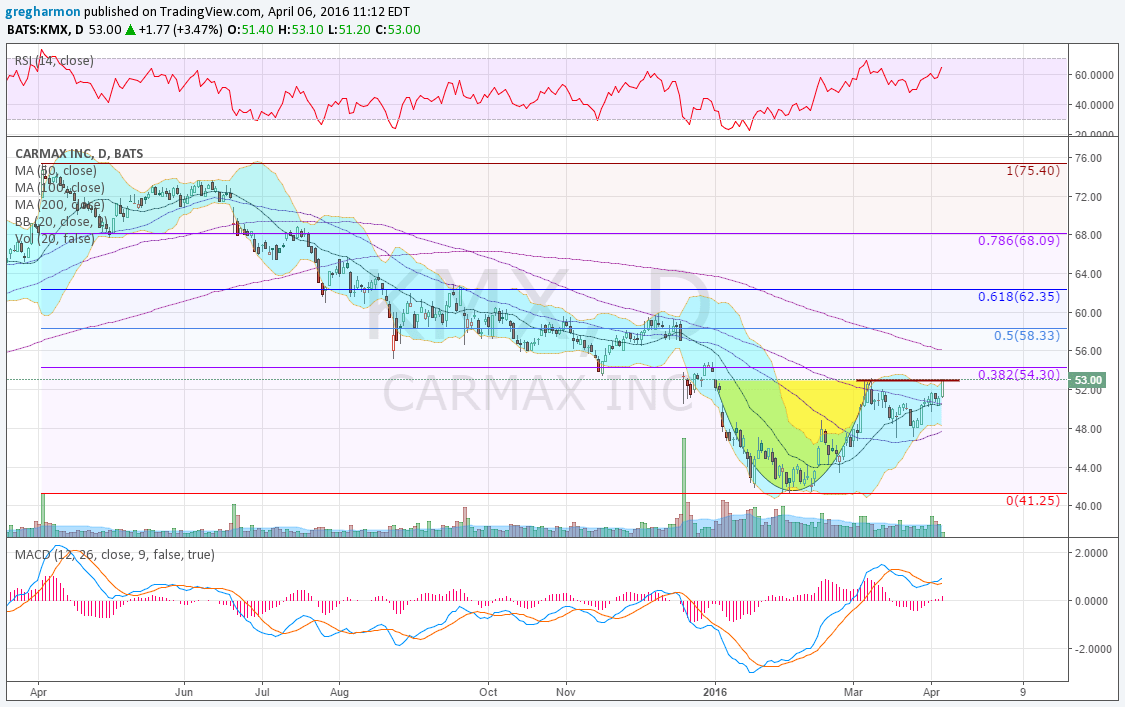
Task: Click the BATS:KMX, D symbol text
Action: [45, 29]
